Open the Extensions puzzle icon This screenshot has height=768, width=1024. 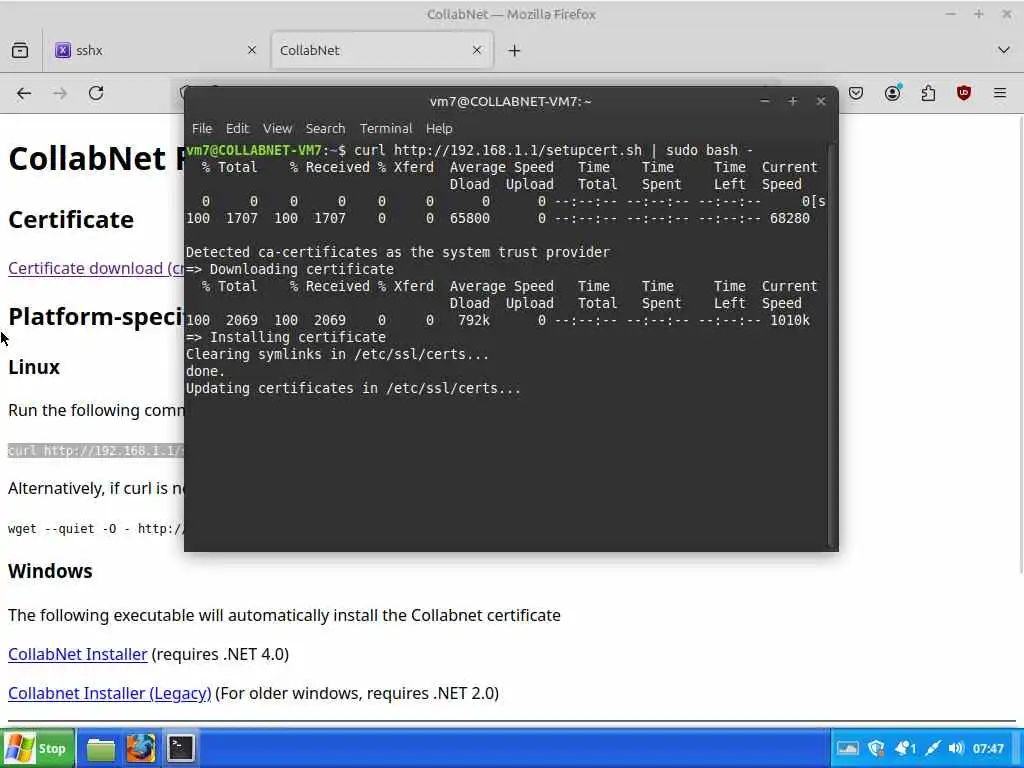click(928, 93)
